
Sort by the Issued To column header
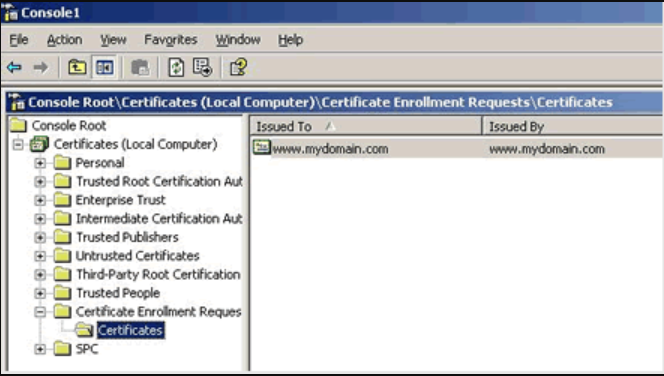(366, 126)
